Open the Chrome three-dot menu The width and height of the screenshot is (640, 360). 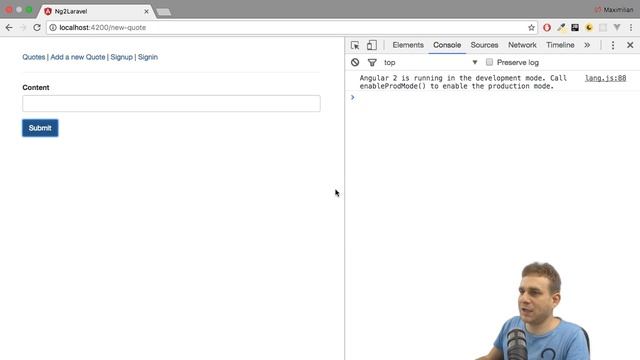pyautogui.click(x=631, y=27)
